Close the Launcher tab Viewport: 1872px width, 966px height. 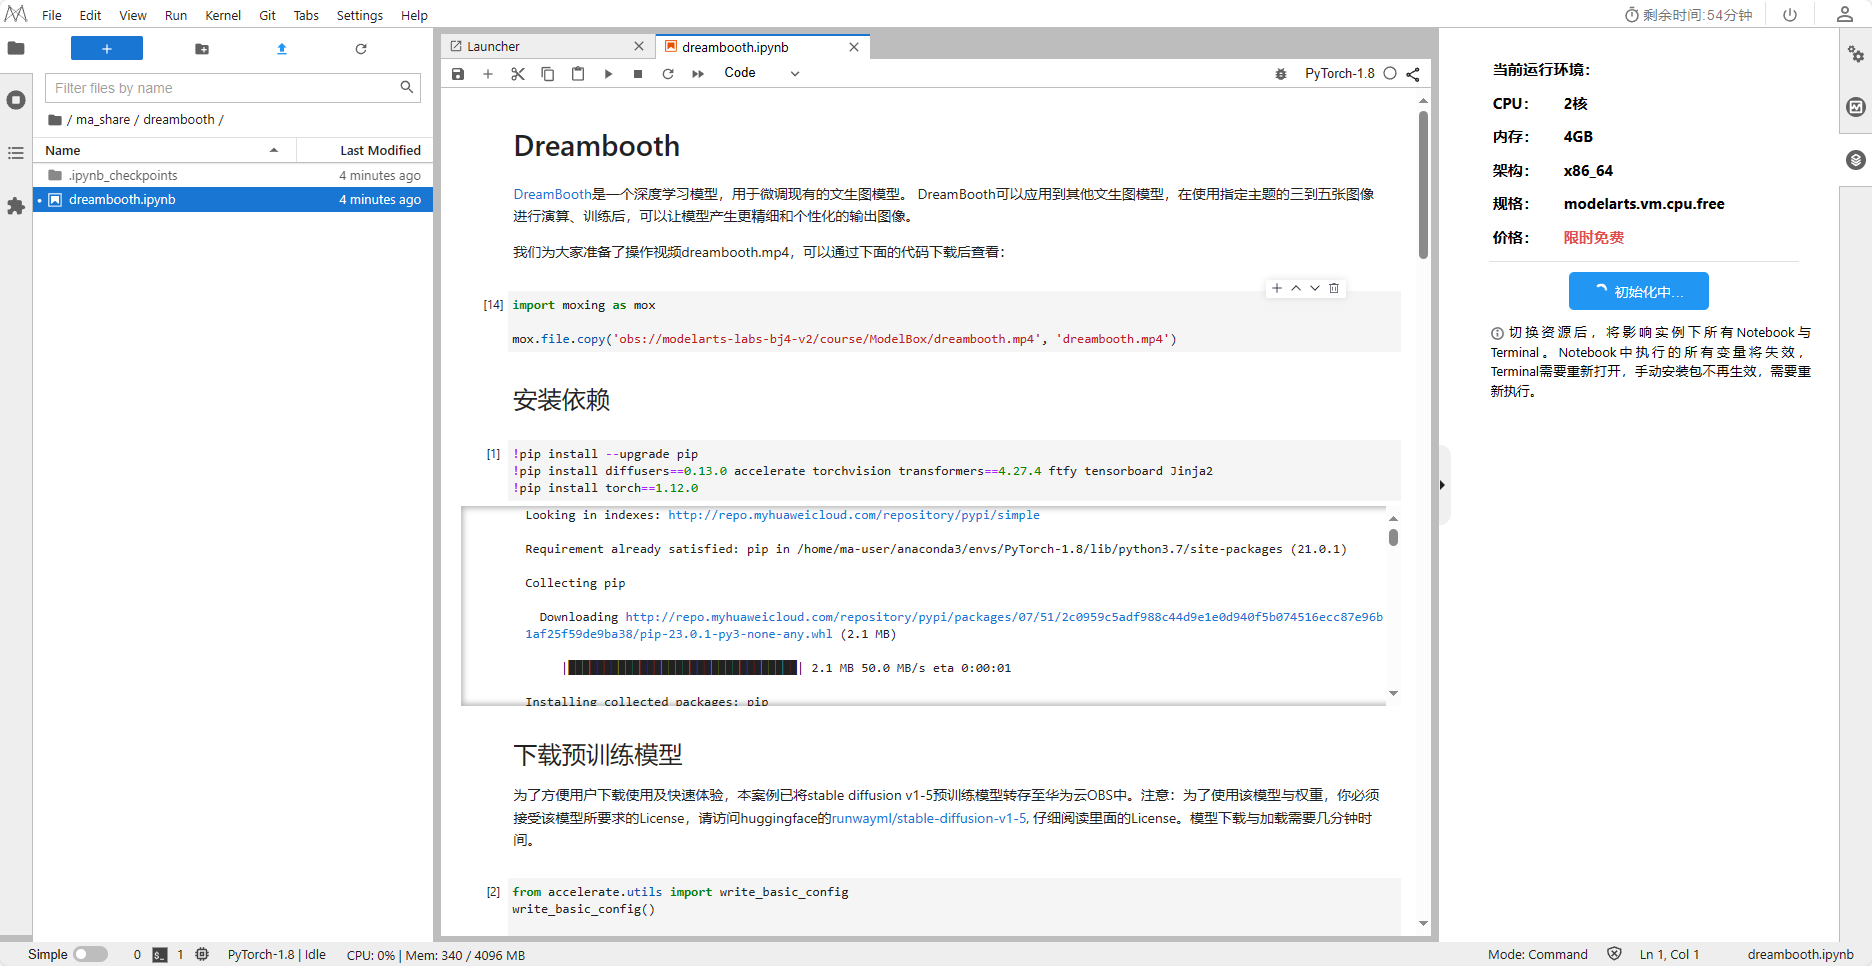(x=639, y=47)
